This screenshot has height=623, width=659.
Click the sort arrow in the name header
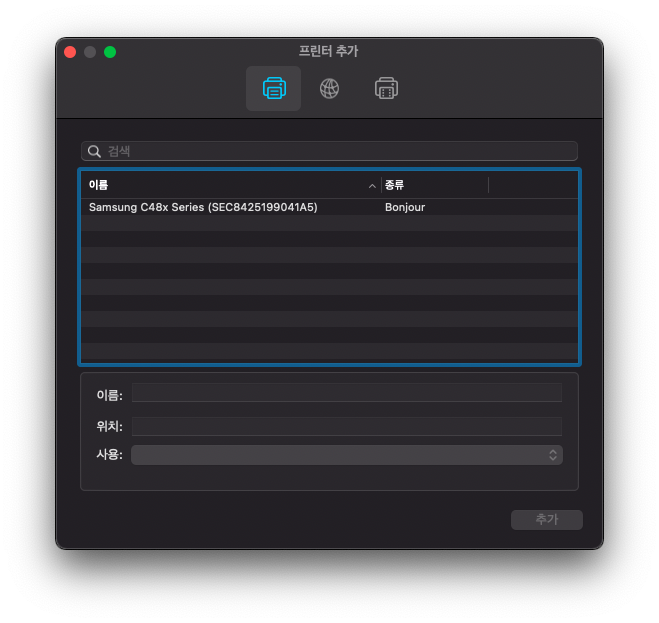click(372, 186)
